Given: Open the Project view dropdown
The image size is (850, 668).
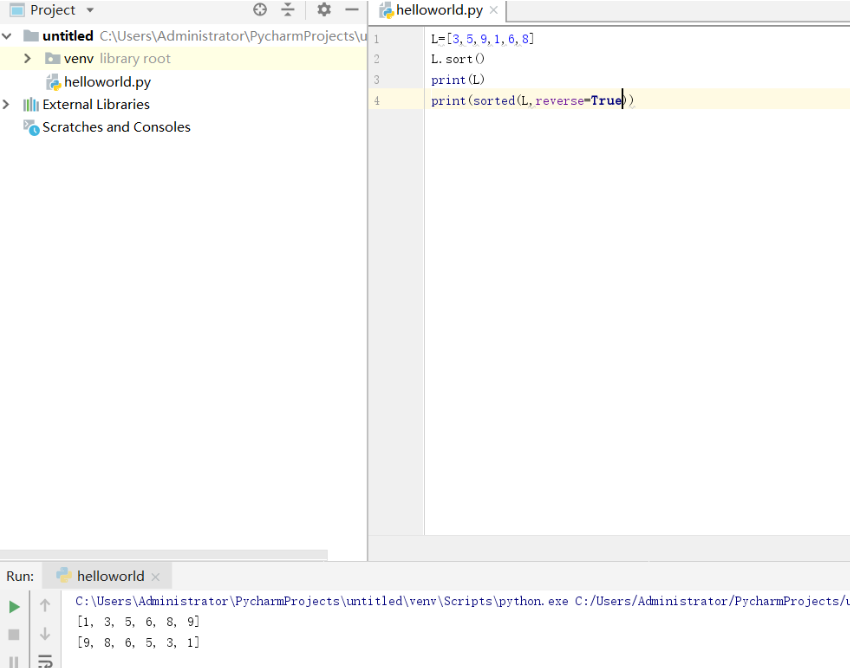Looking at the screenshot, I should [x=90, y=10].
